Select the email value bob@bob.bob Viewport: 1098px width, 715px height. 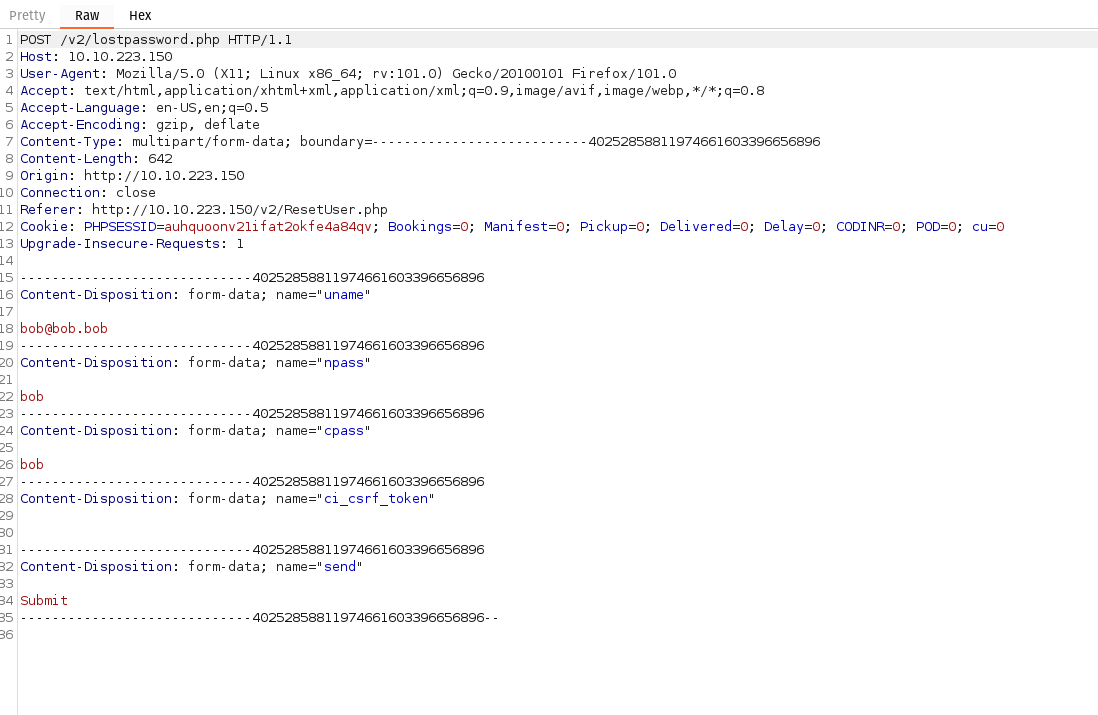click(63, 328)
